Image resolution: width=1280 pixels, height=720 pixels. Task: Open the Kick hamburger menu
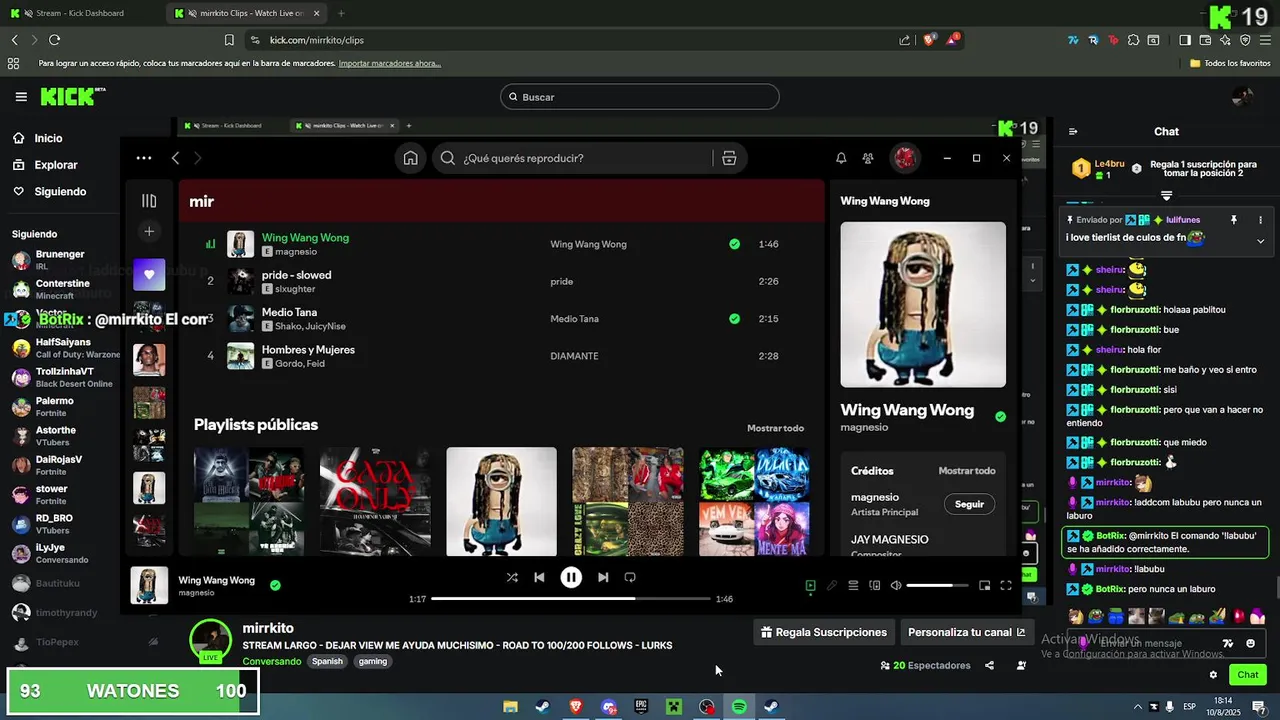point(21,97)
